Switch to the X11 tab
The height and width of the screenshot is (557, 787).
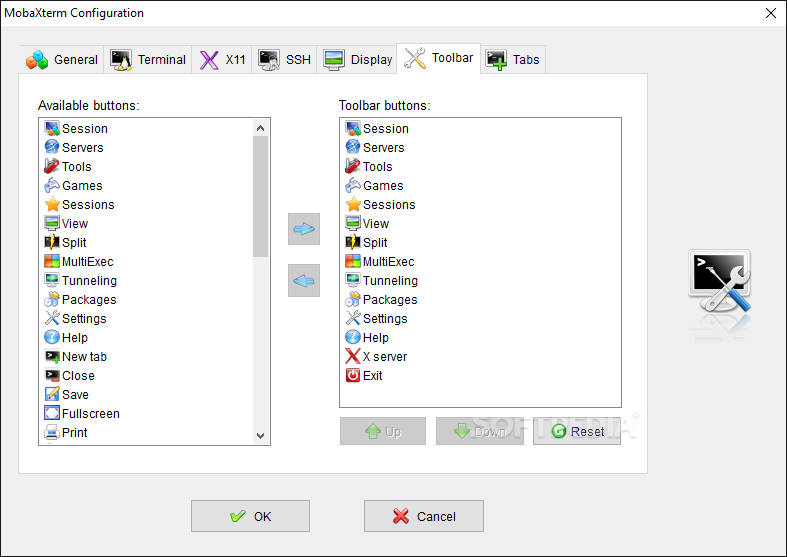coord(221,60)
